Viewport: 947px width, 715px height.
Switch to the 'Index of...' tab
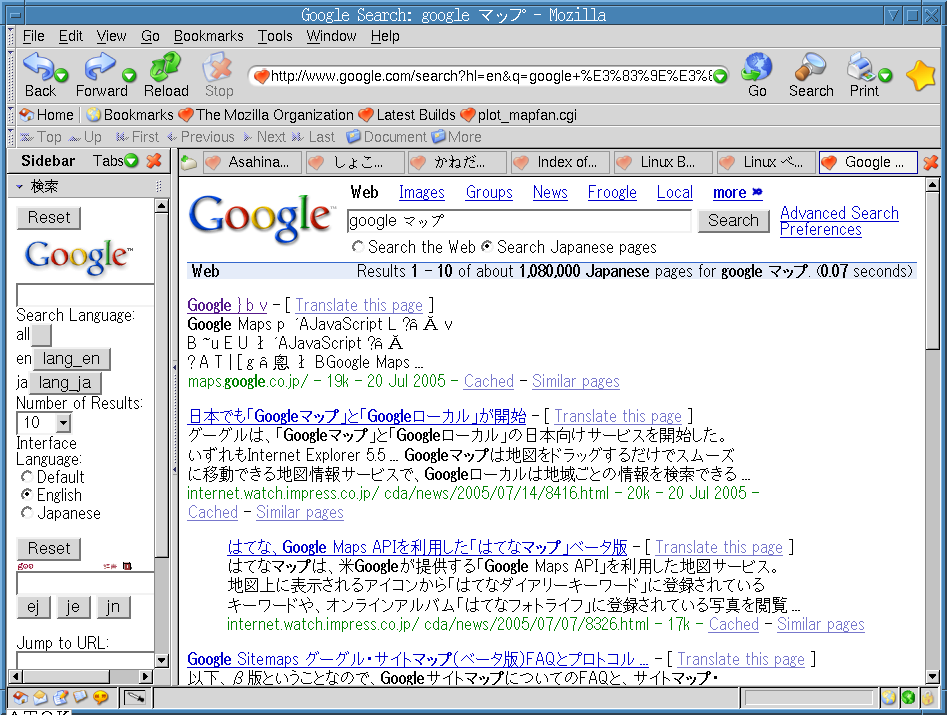coord(560,162)
